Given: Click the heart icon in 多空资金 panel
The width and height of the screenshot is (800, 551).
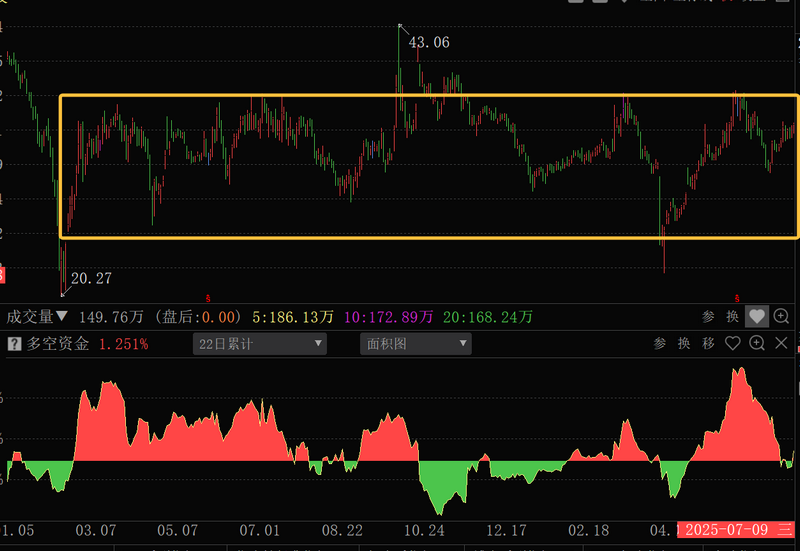Looking at the screenshot, I should 733,344.
